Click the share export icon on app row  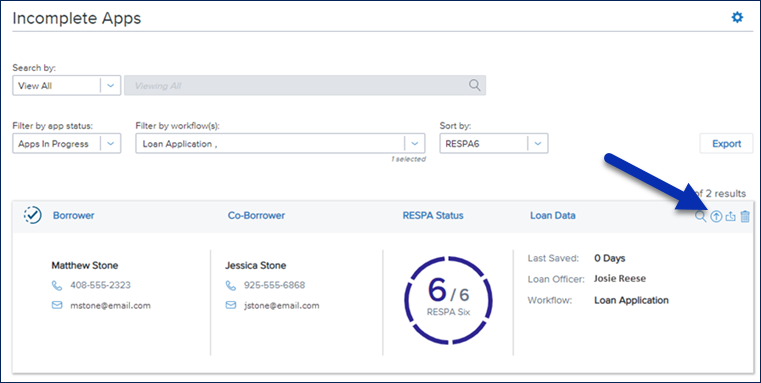730,216
